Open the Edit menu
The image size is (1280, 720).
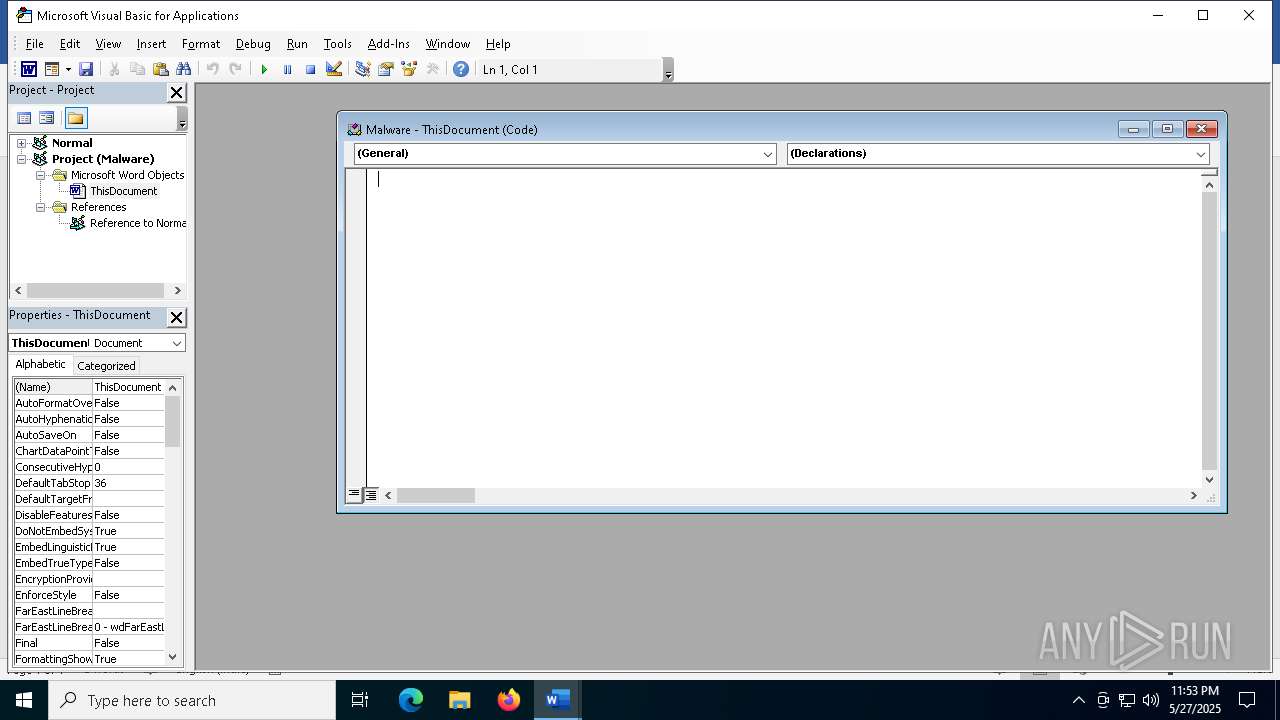click(70, 44)
